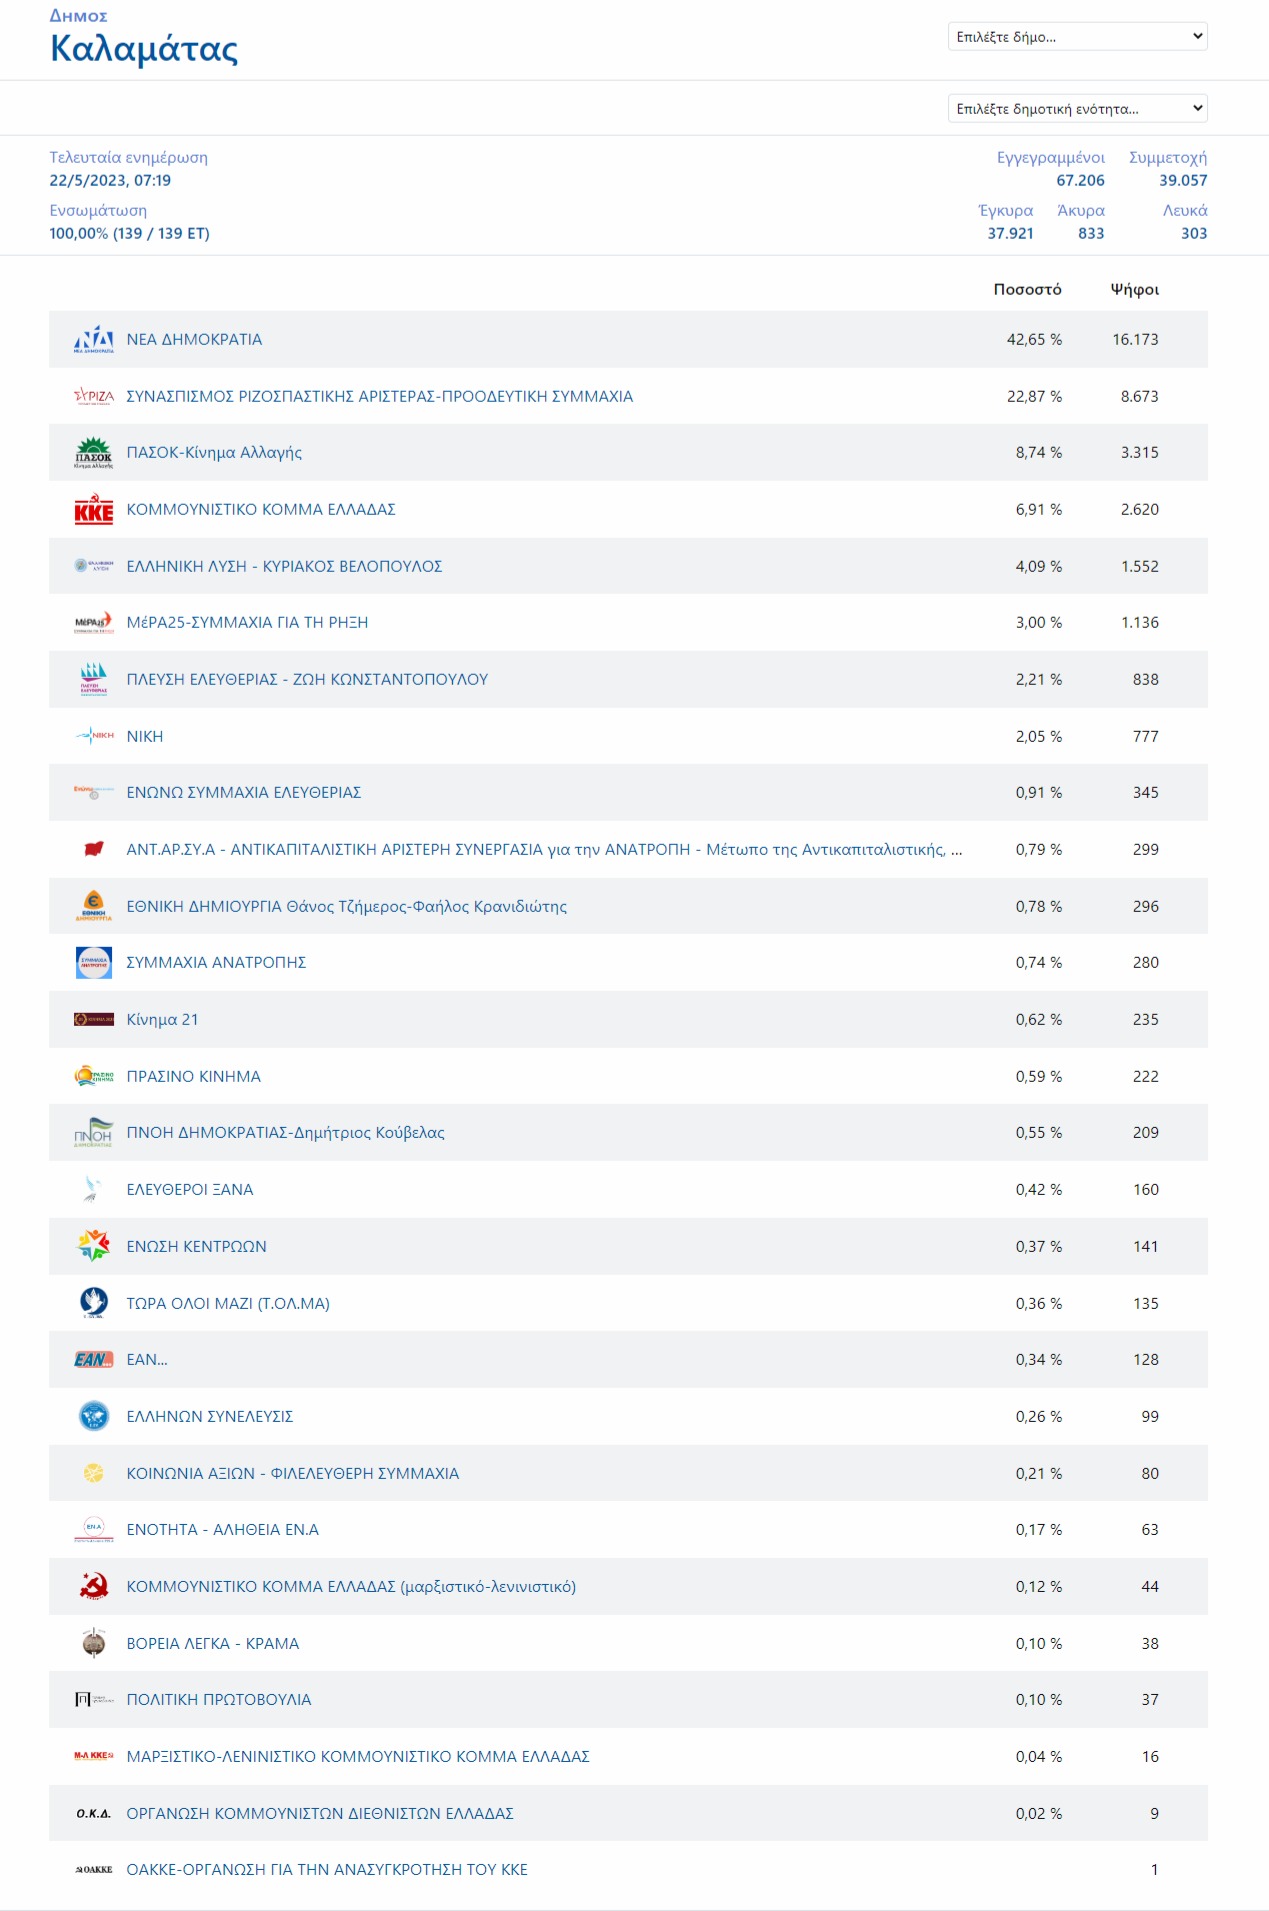Click the Plefsi Eleftherias sailboat logo

pyautogui.click(x=94, y=679)
